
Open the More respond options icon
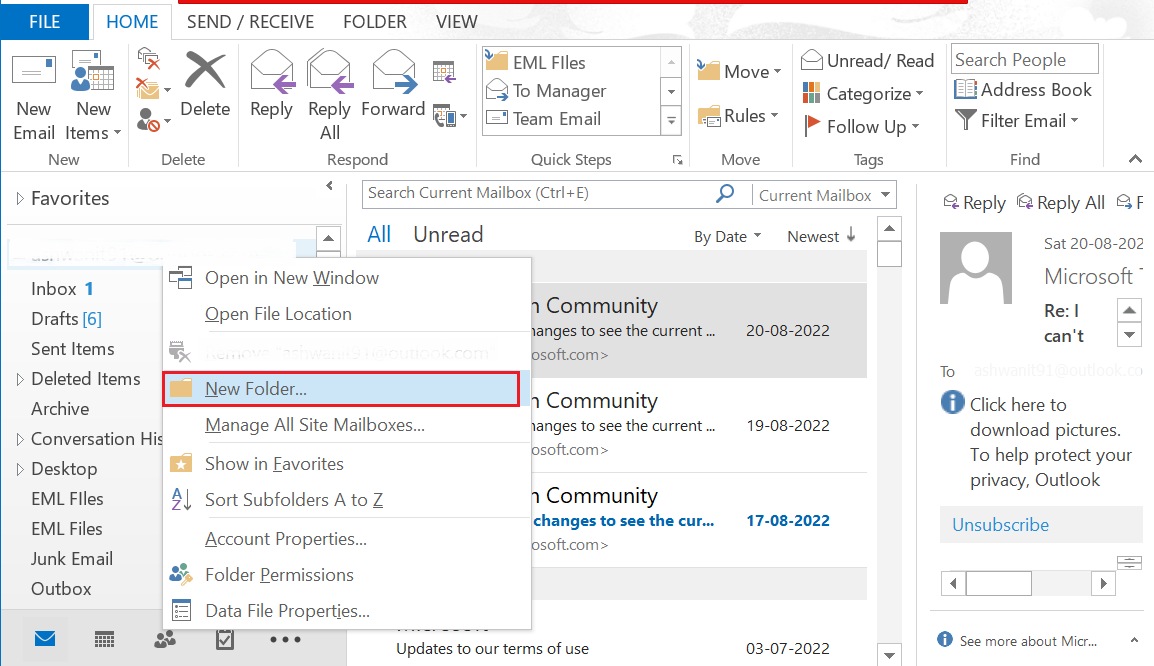point(450,116)
